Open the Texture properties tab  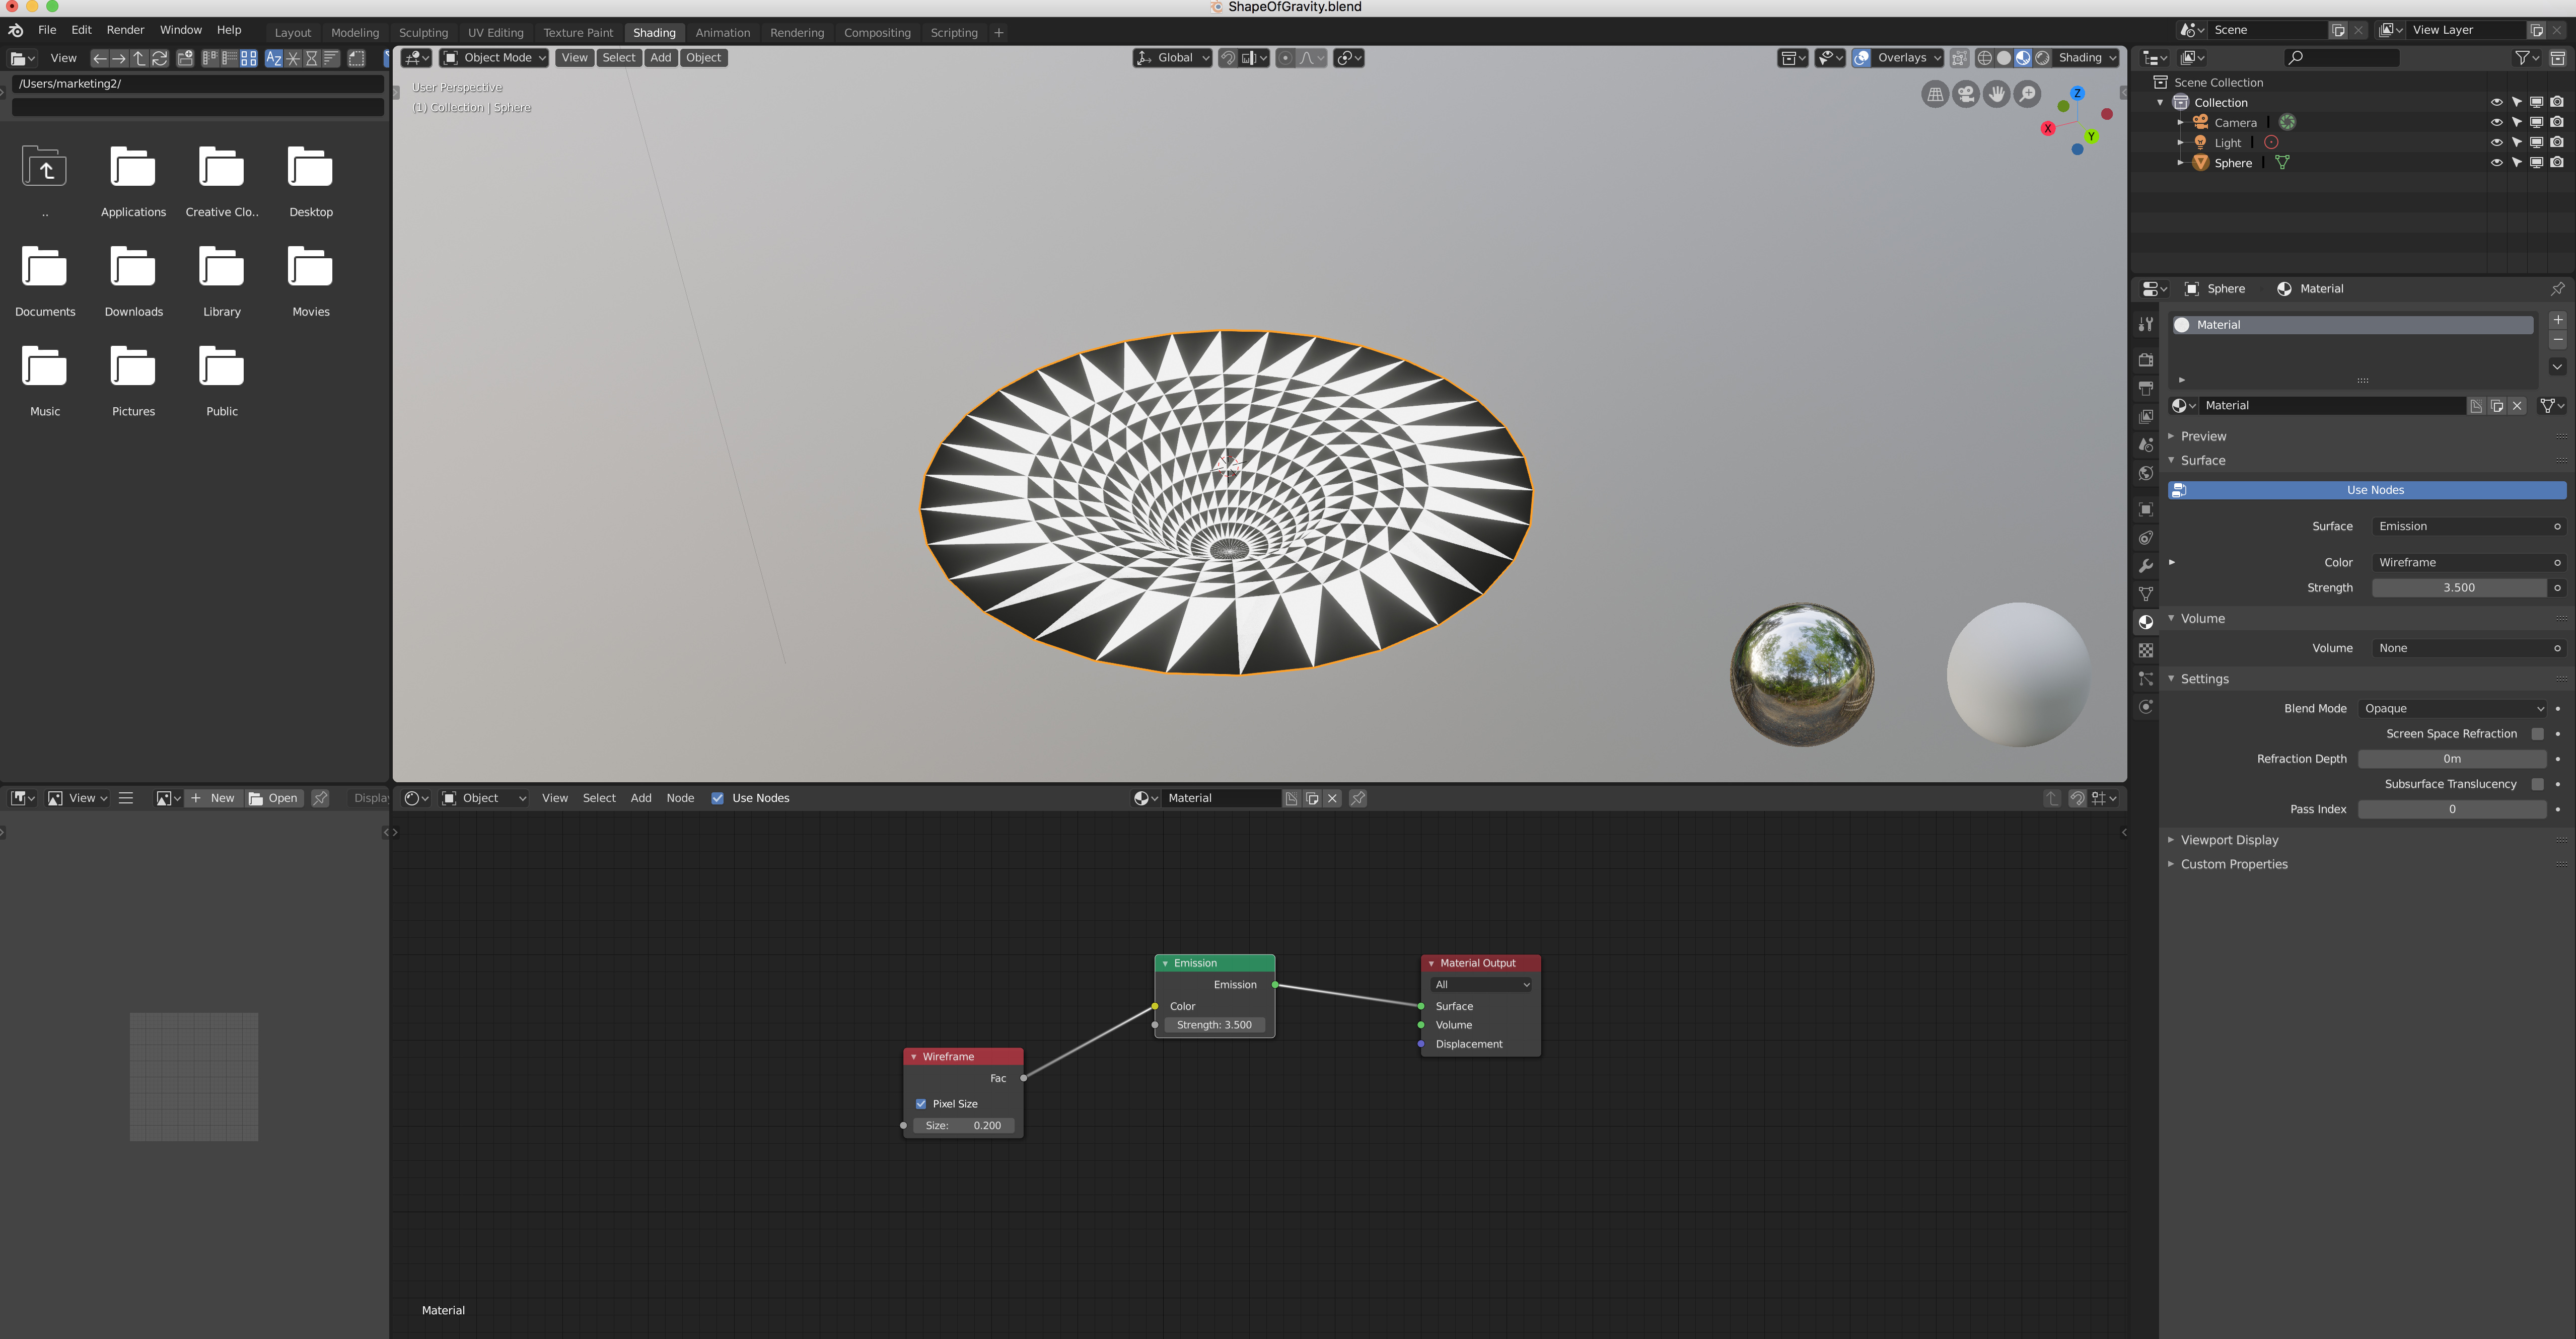2146,650
